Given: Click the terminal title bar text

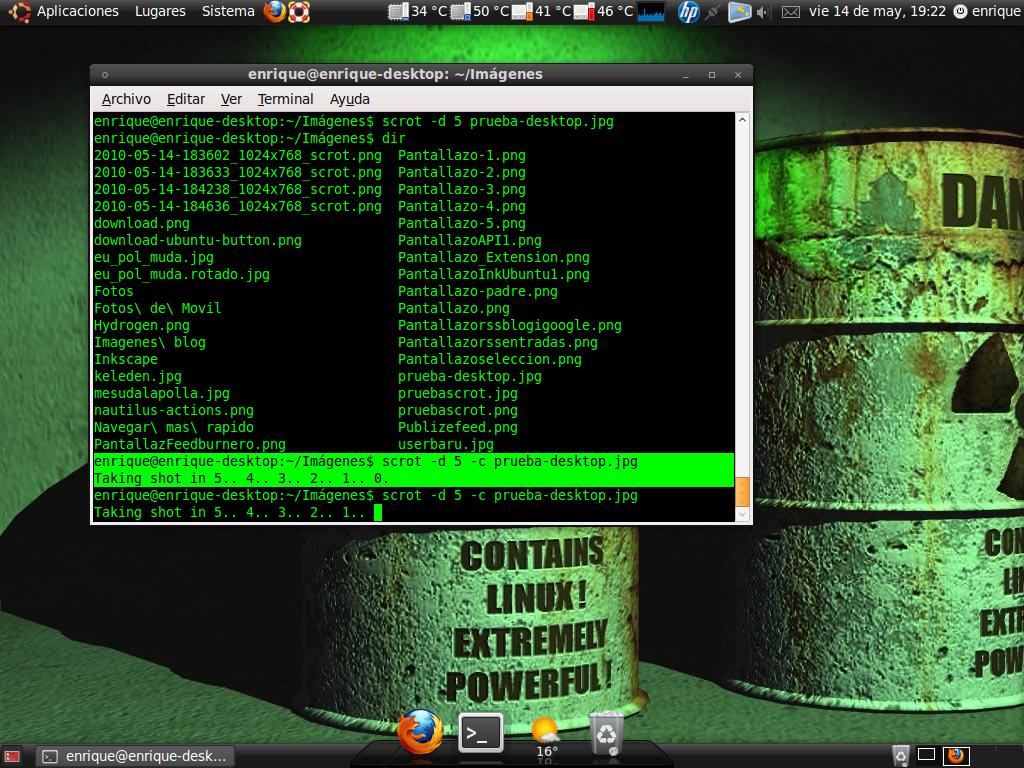Looking at the screenshot, I should (x=395, y=74).
